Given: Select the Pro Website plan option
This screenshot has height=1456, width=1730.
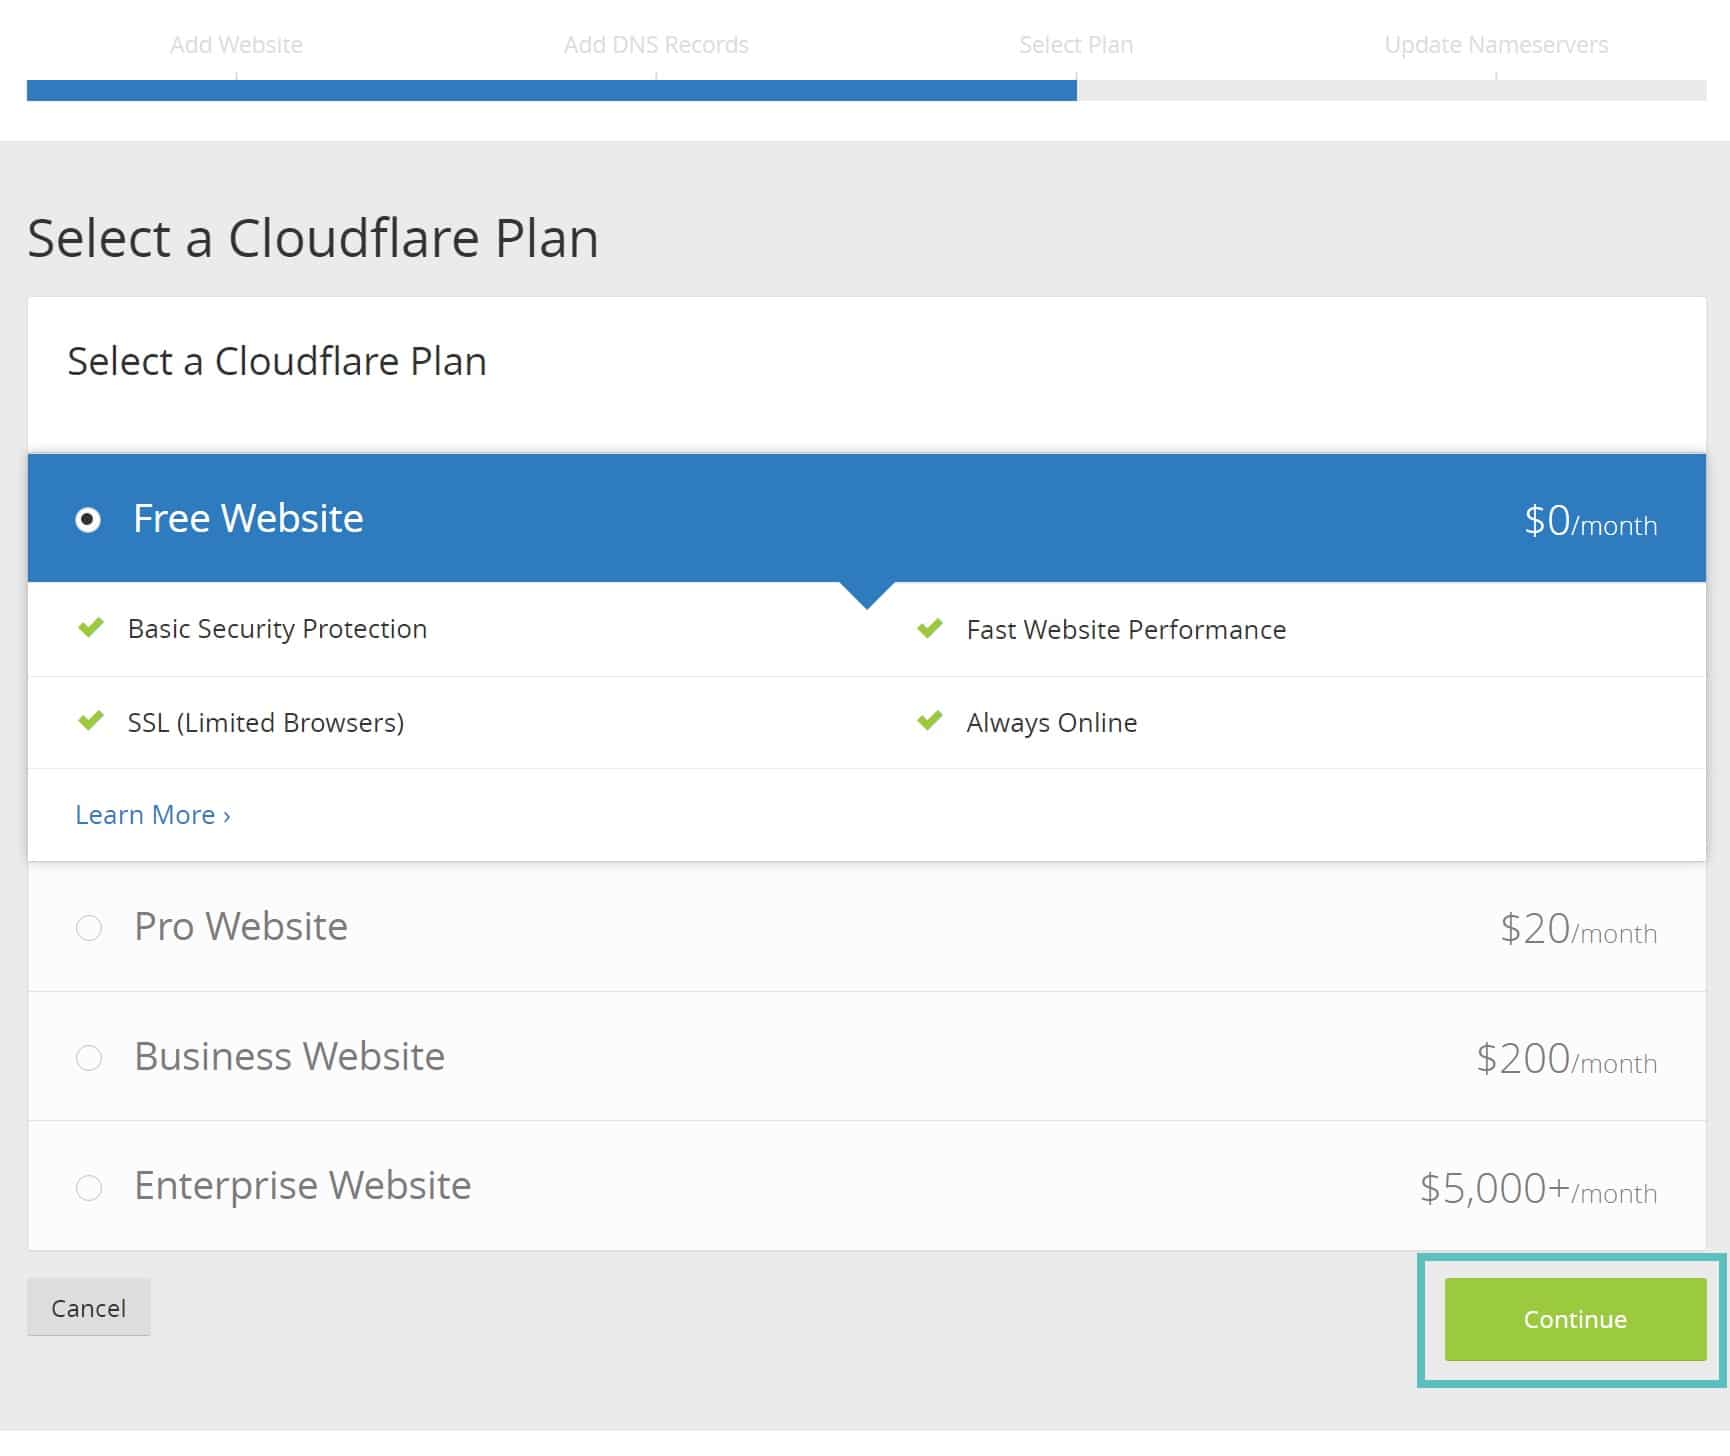Looking at the screenshot, I should (x=88, y=928).
